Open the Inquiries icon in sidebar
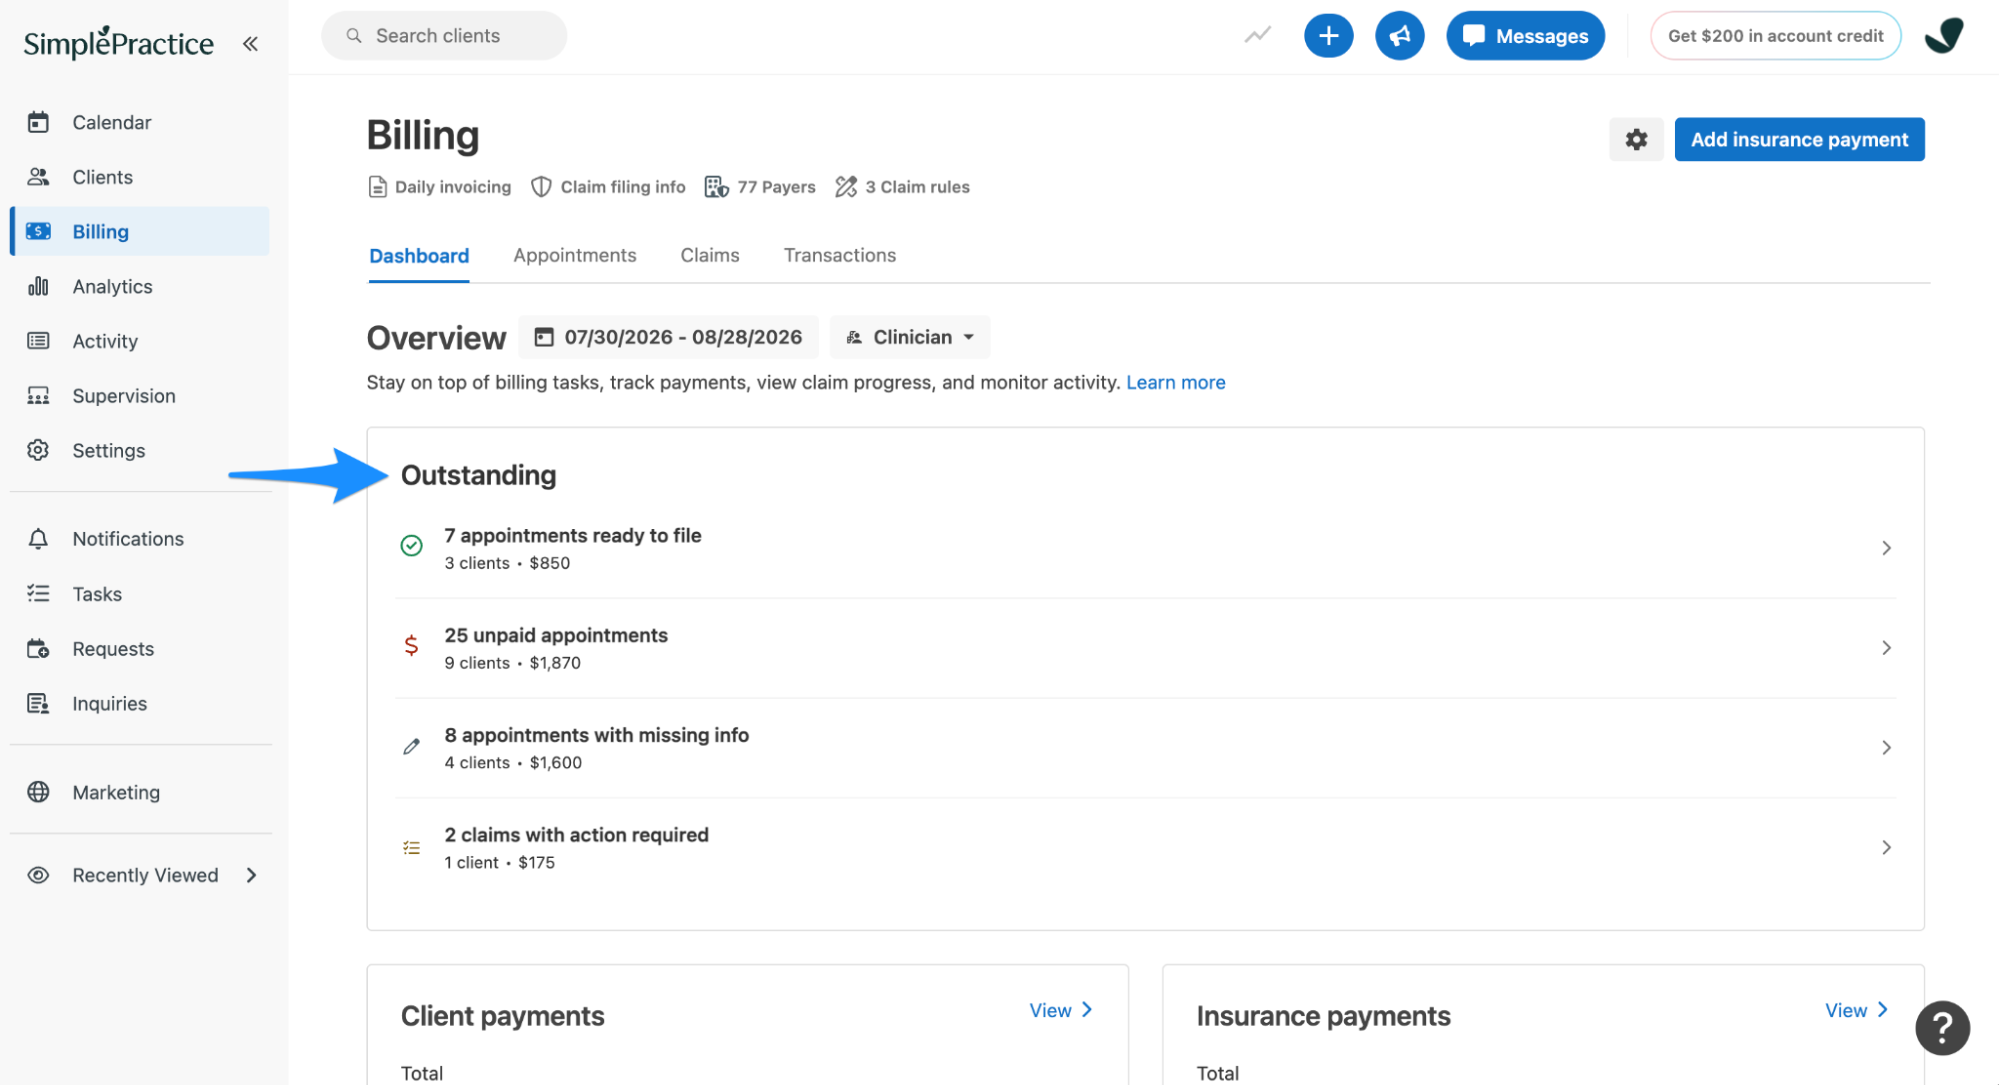The height and width of the screenshot is (1086, 1999). pyautogui.click(x=38, y=704)
